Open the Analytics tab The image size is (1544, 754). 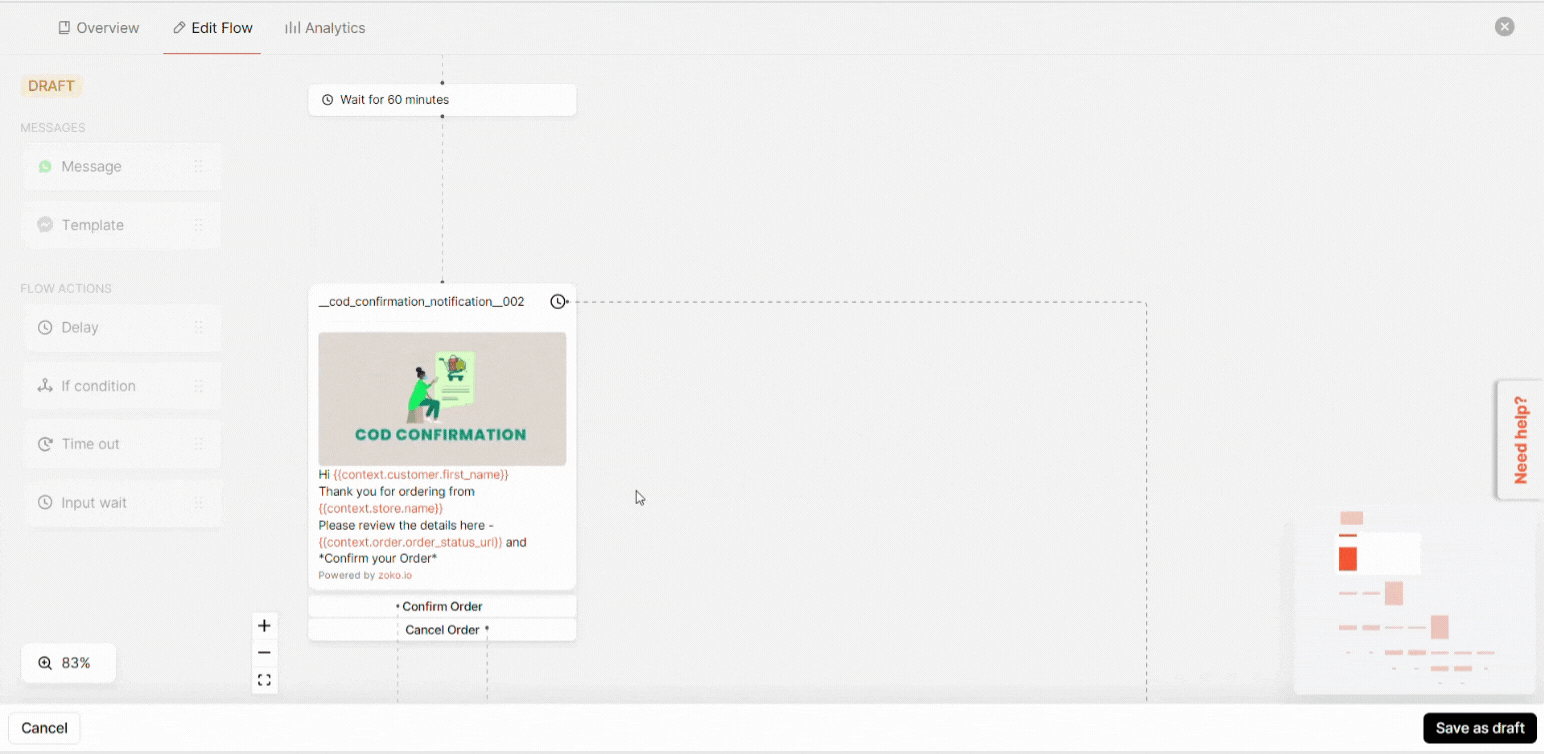325,28
